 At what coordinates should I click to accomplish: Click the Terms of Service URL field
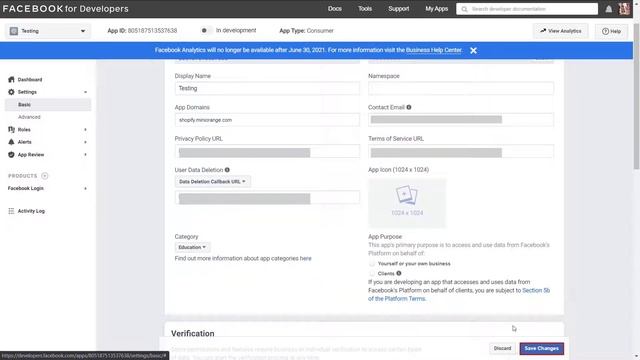point(461,151)
